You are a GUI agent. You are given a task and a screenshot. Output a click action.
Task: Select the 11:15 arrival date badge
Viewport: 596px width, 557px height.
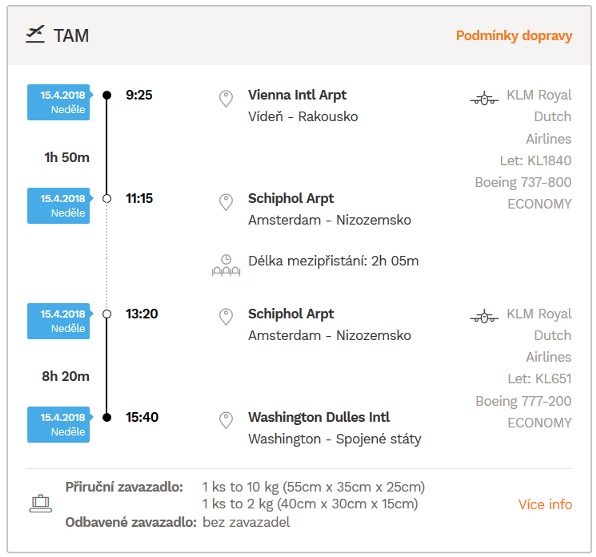click(59, 206)
